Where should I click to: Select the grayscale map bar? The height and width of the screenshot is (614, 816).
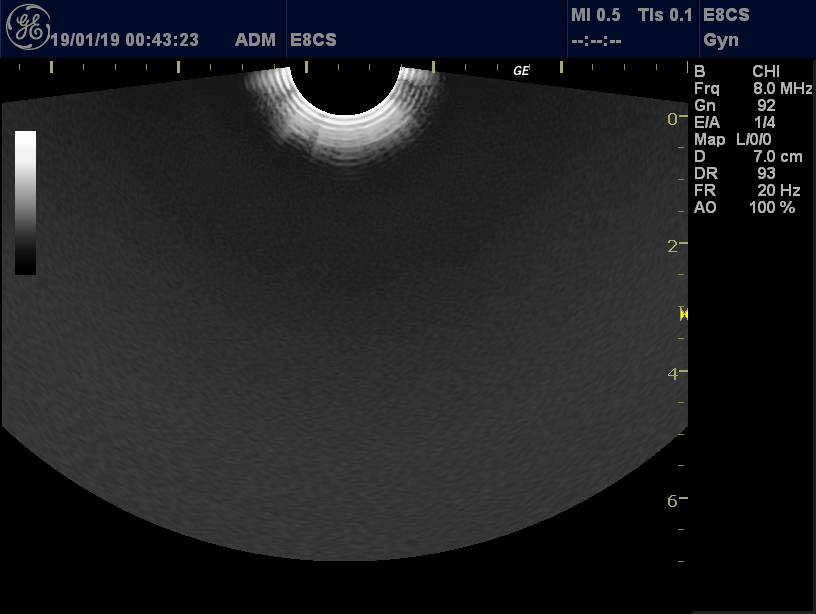tap(26, 202)
